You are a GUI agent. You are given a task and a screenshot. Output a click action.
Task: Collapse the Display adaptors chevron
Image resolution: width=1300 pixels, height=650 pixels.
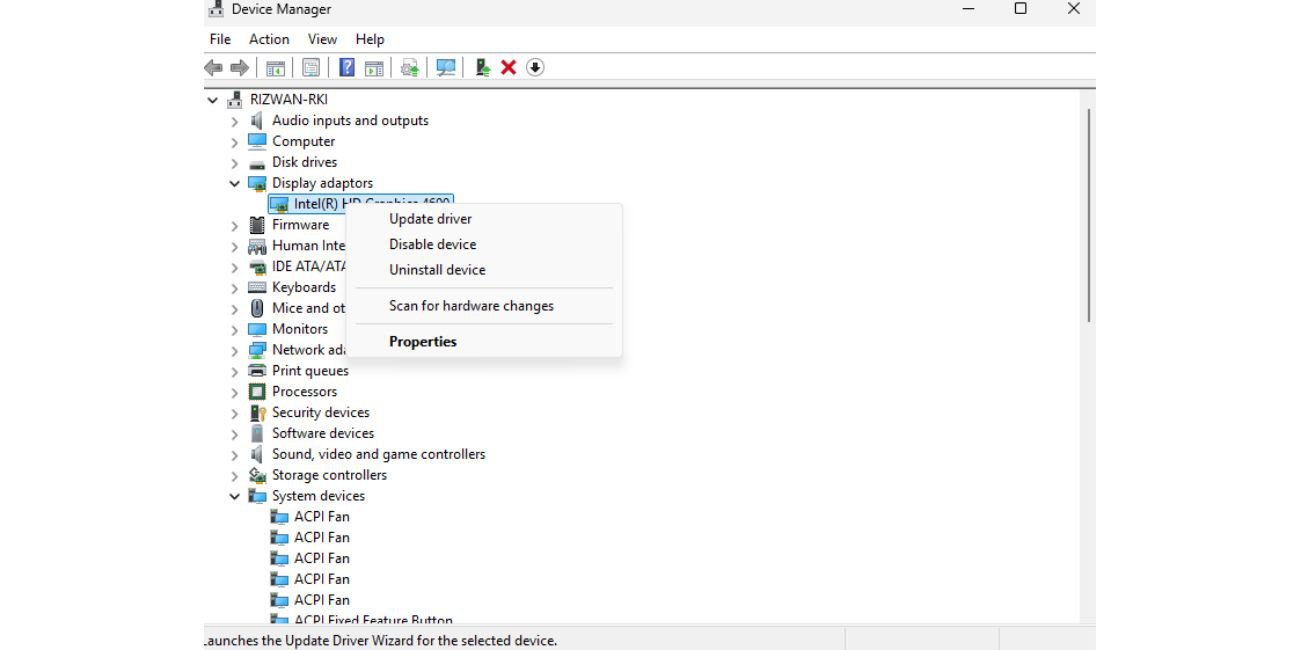coord(235,184)
